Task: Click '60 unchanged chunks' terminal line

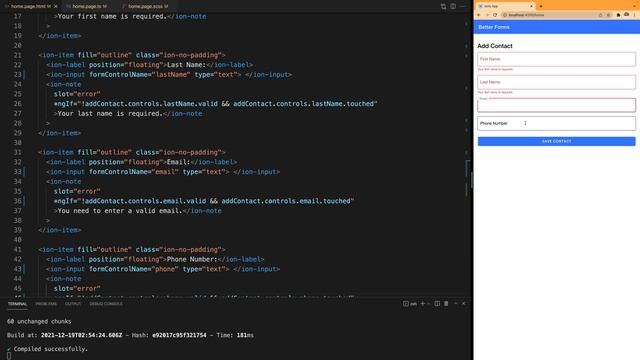Action: point(39,322)
